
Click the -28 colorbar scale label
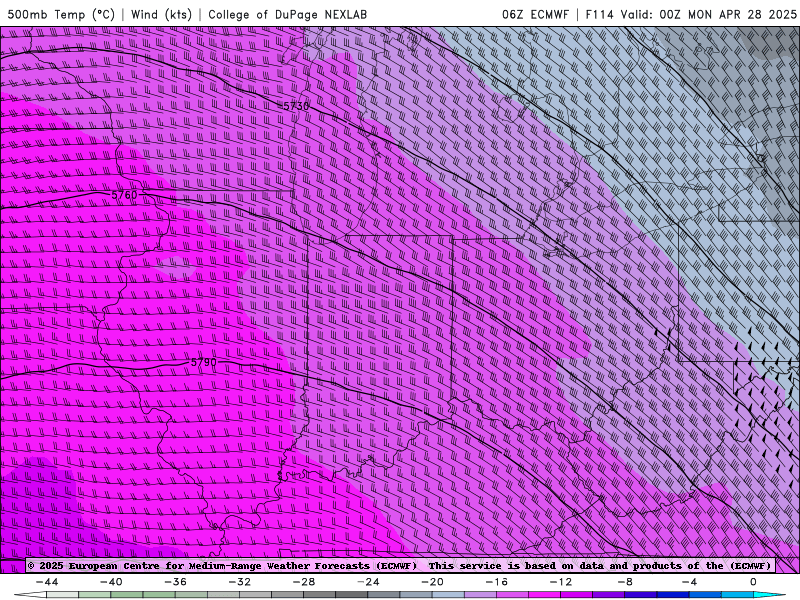304,582
